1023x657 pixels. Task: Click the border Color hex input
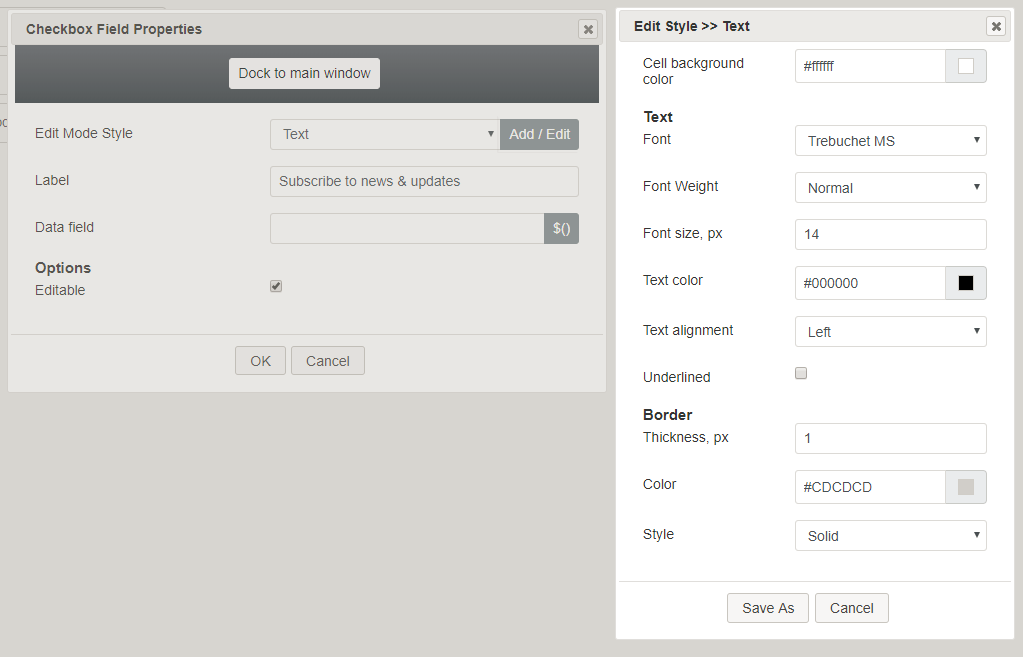pos(870,487)
